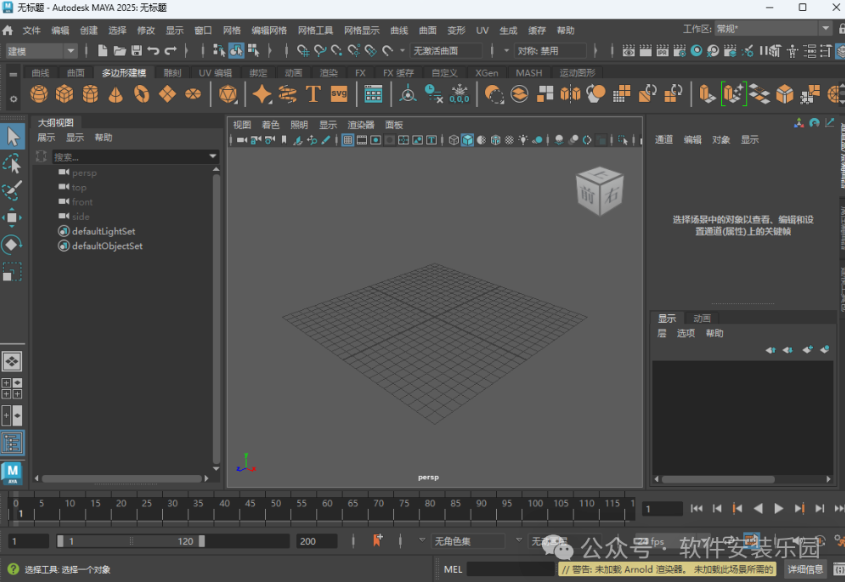Toggle smooth shade all in the viewport

(467, 140)
